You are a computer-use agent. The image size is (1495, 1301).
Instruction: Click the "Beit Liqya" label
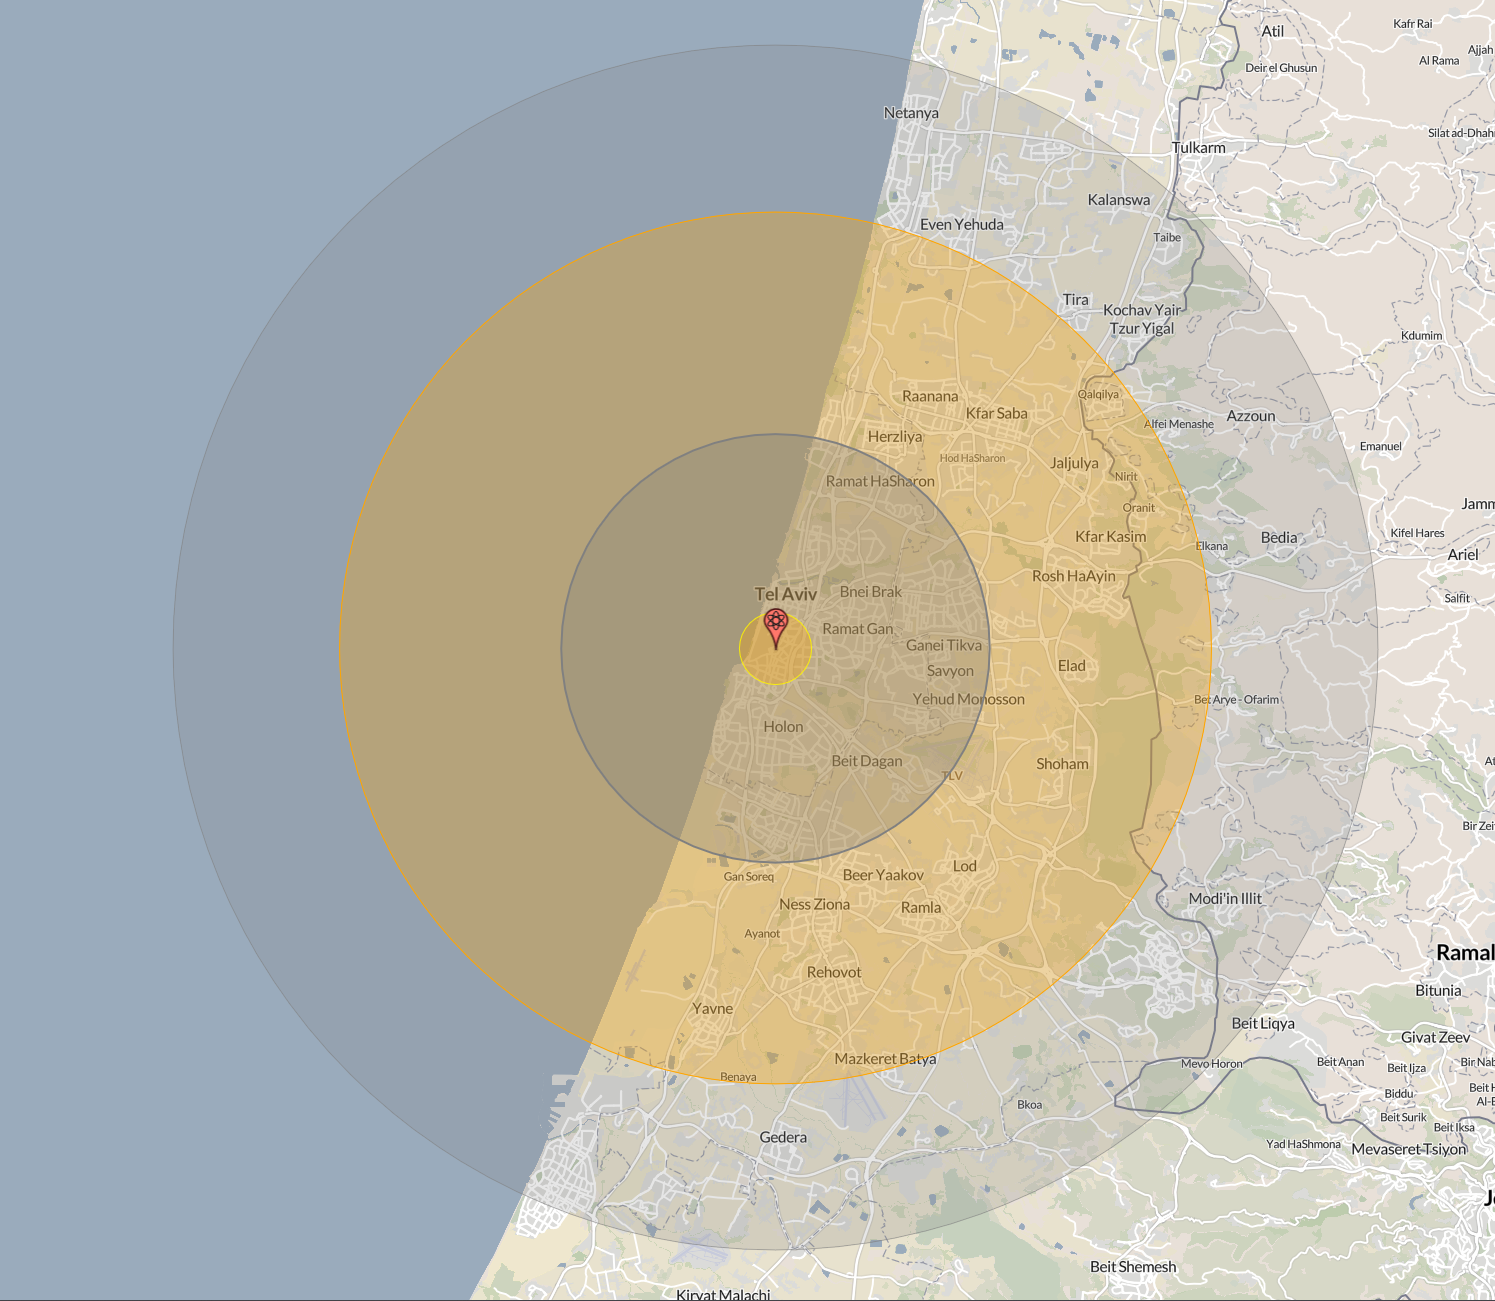pos(1263,1024)
